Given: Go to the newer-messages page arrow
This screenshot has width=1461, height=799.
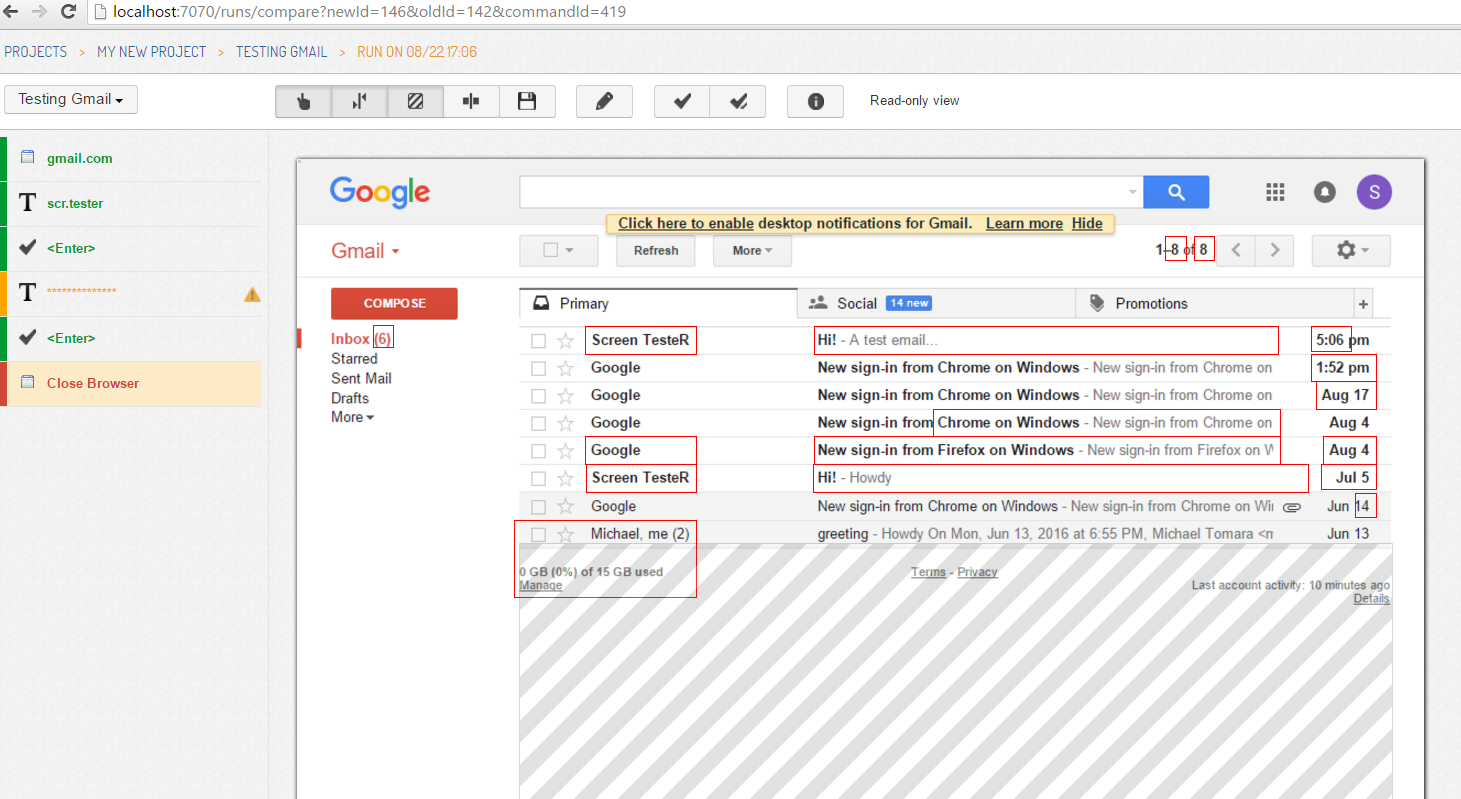Looking at the screenshot, I should [x=1236, y=251].
